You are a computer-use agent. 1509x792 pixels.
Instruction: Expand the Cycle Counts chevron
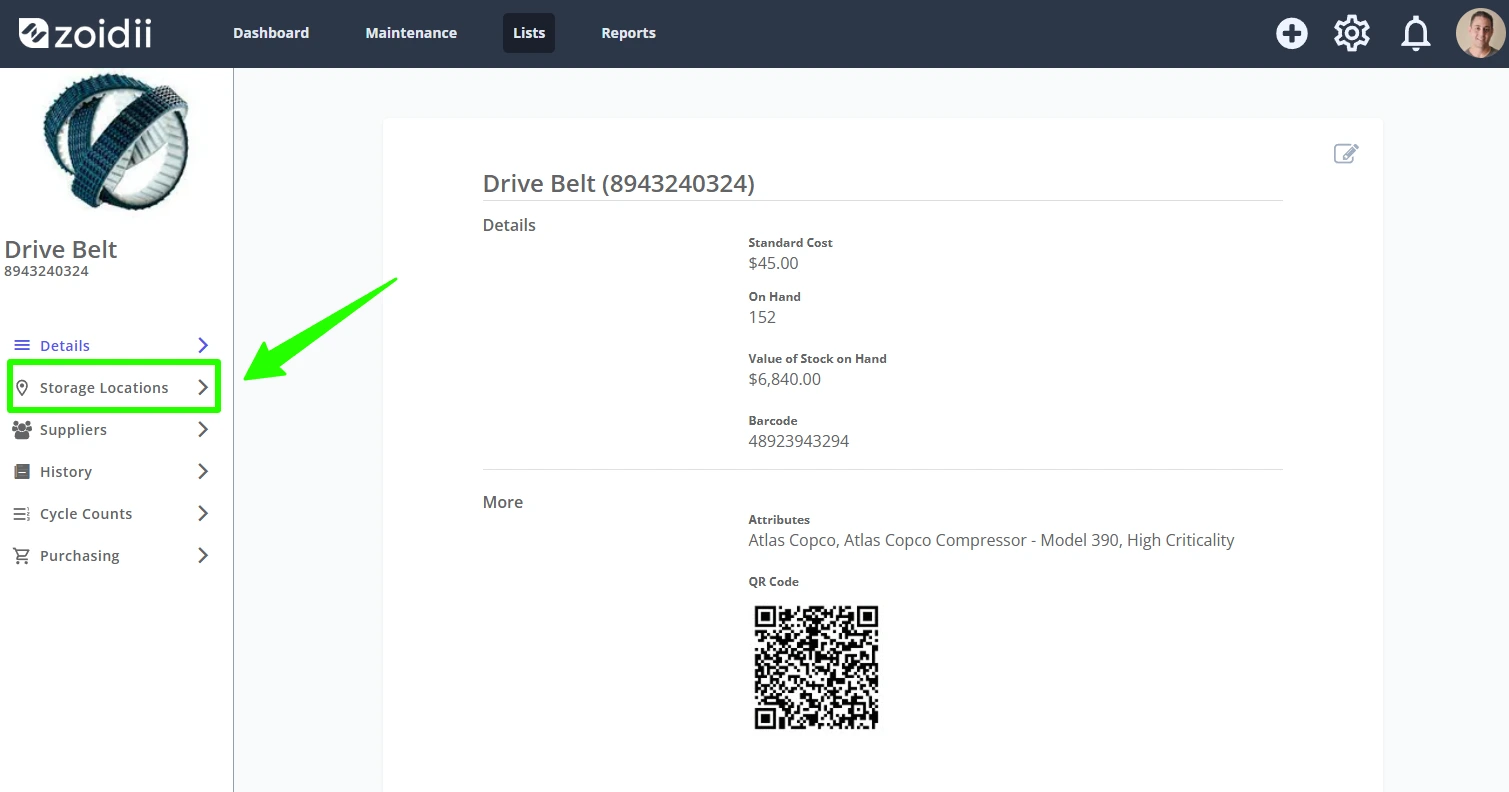tap(203, 514)
